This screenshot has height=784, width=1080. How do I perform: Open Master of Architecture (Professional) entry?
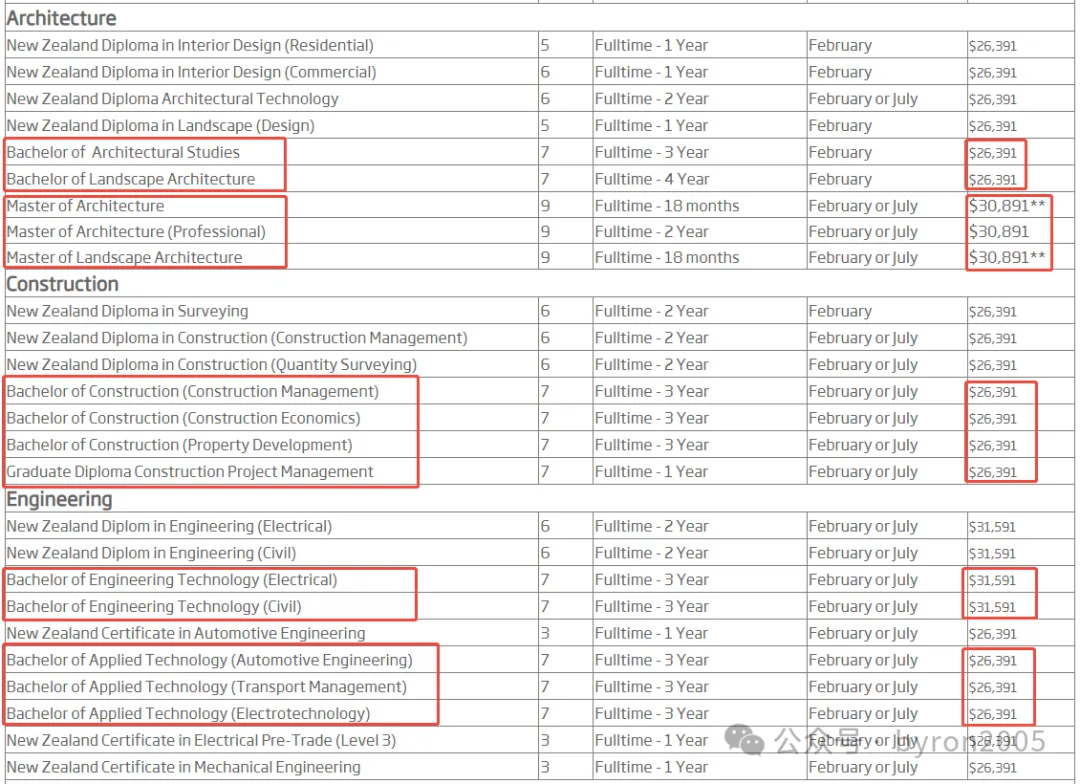tap(136, 231)
